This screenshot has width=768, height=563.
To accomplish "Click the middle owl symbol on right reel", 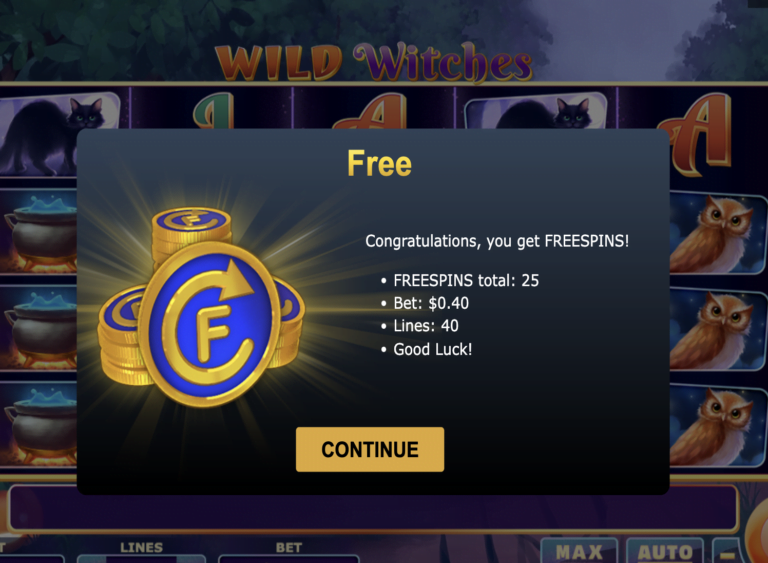I will tap(718, 329).
